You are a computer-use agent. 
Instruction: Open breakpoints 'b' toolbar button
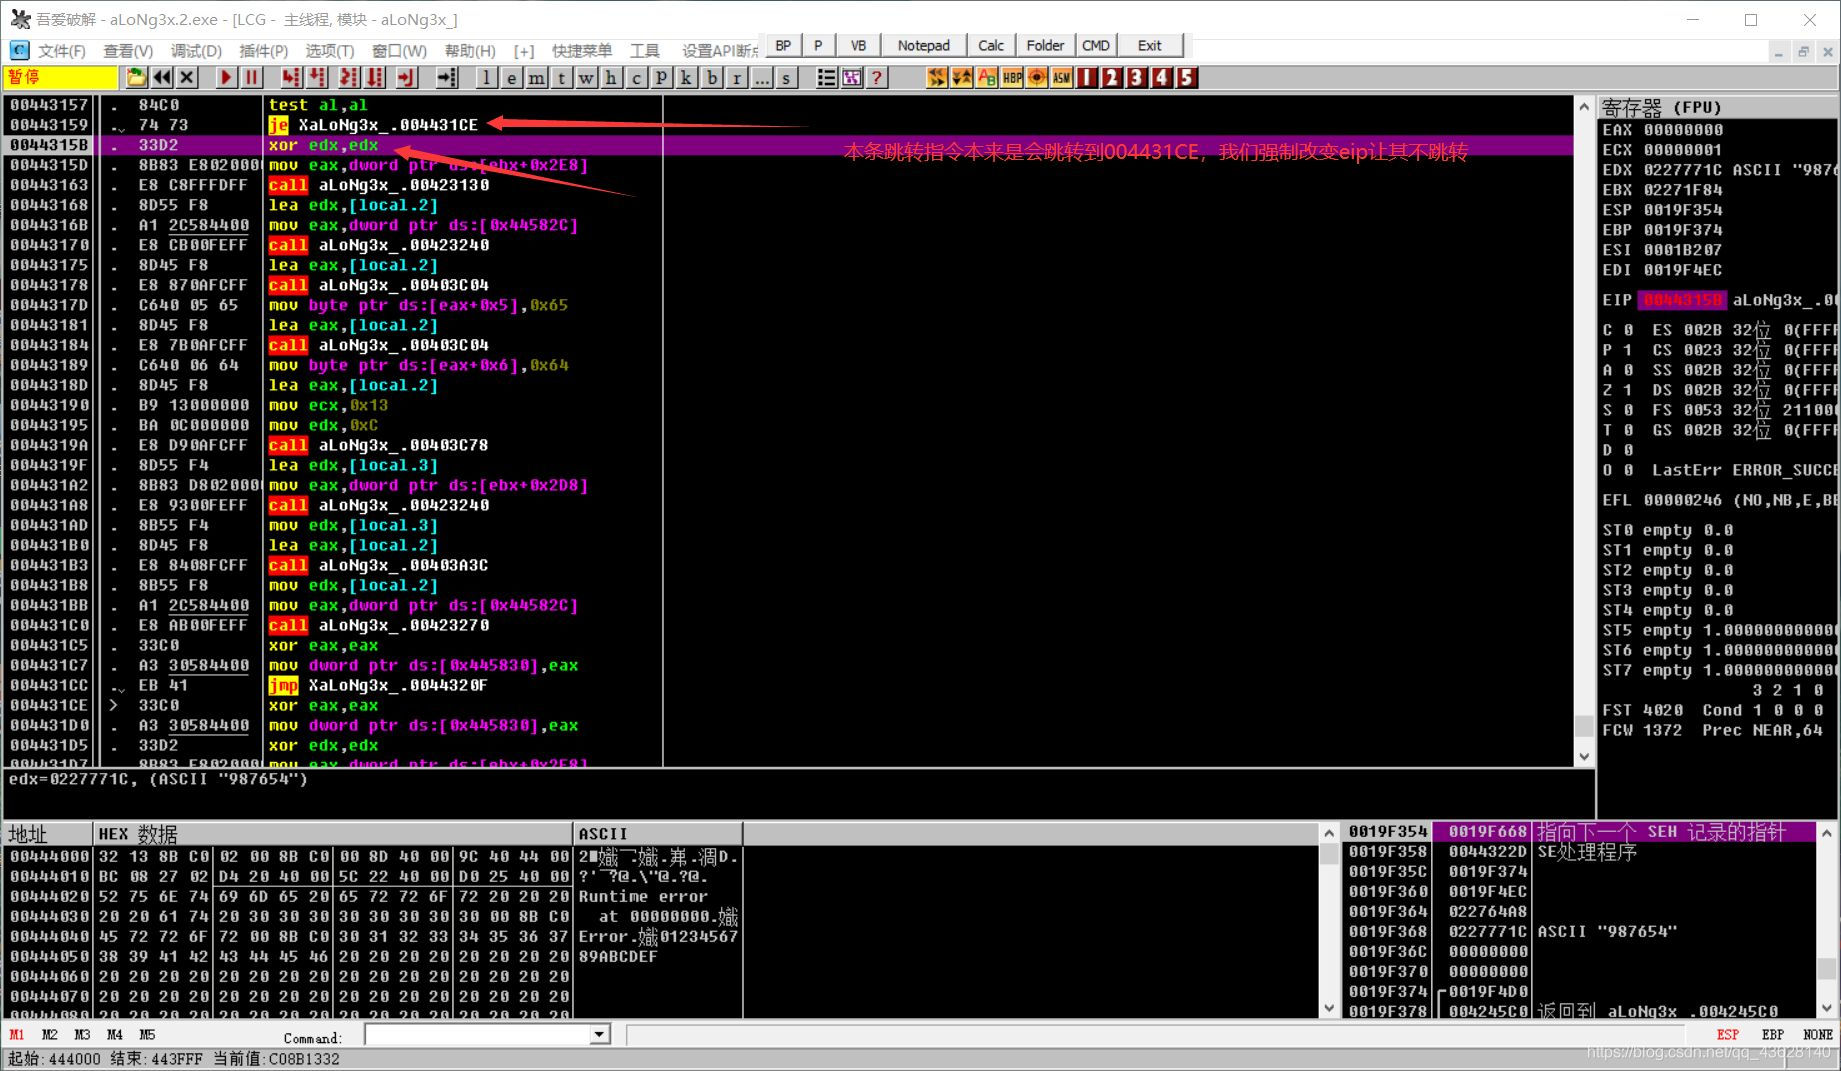711,77
